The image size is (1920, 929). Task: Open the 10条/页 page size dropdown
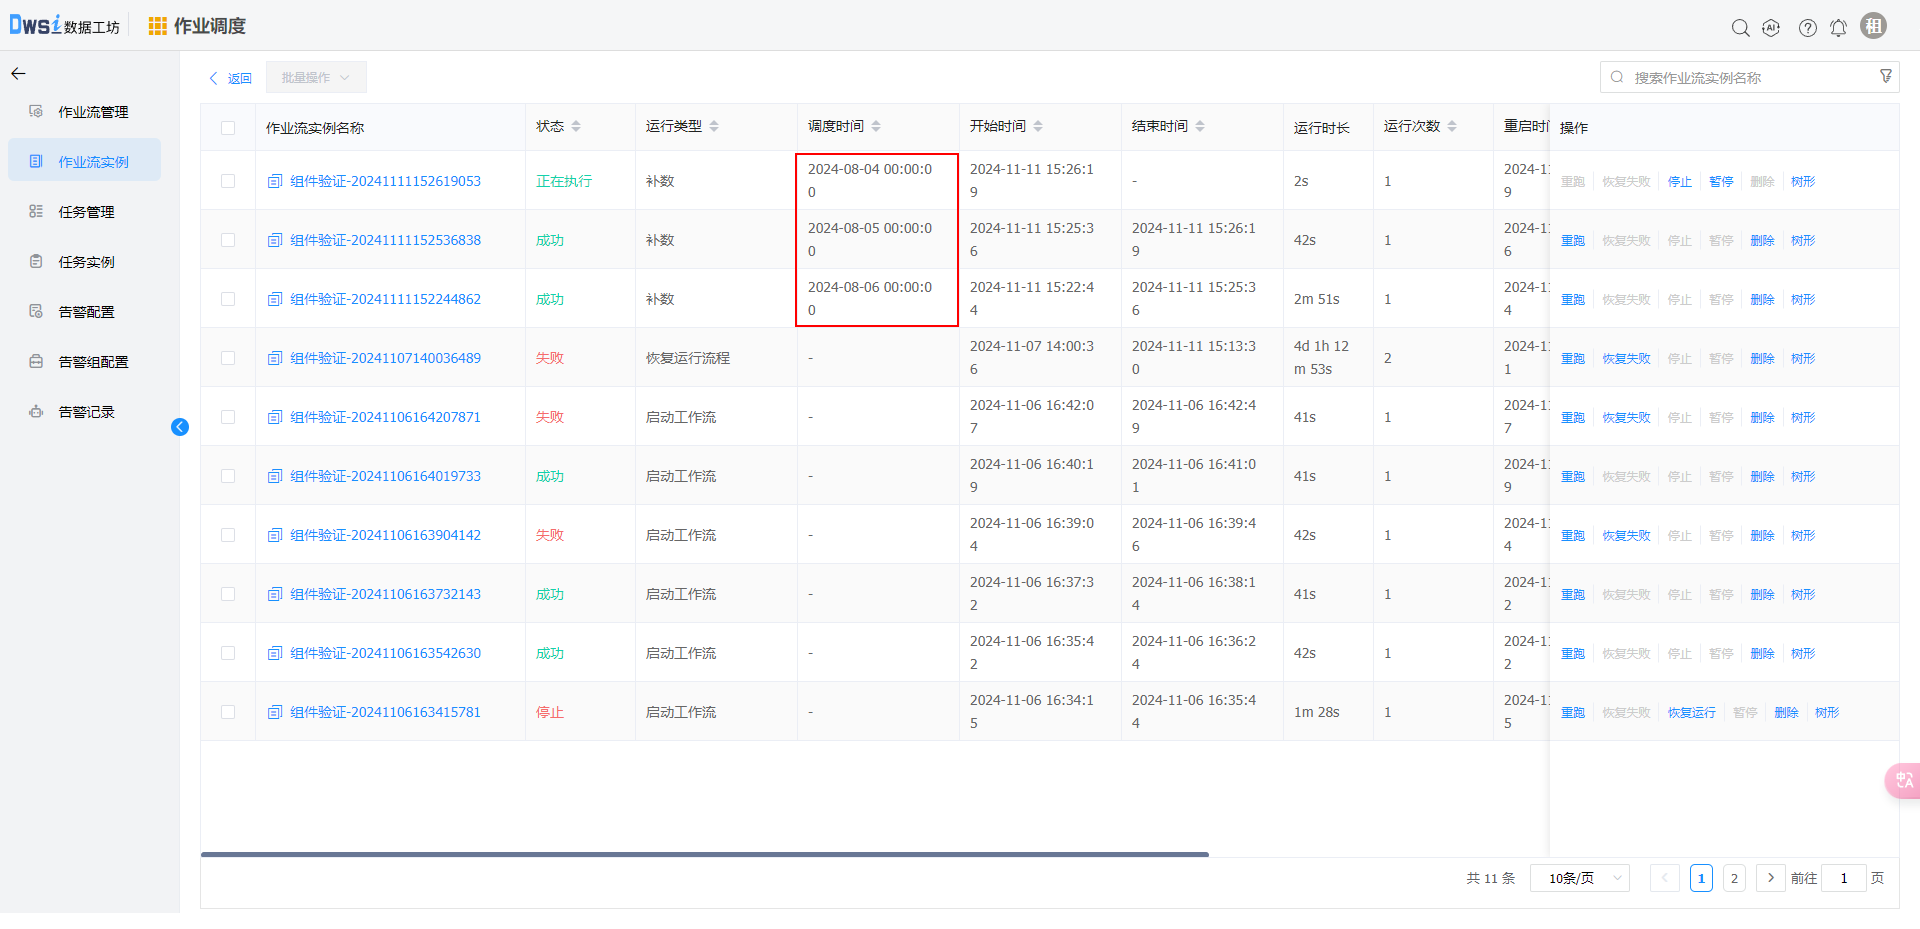1579,878
